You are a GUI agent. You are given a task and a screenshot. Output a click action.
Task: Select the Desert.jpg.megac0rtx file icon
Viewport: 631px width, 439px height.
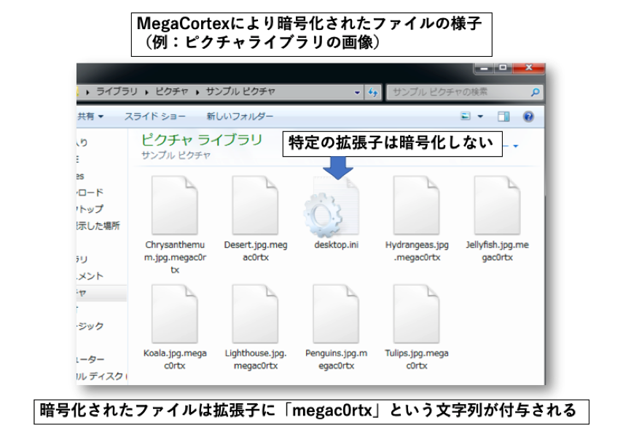(255, 206)
